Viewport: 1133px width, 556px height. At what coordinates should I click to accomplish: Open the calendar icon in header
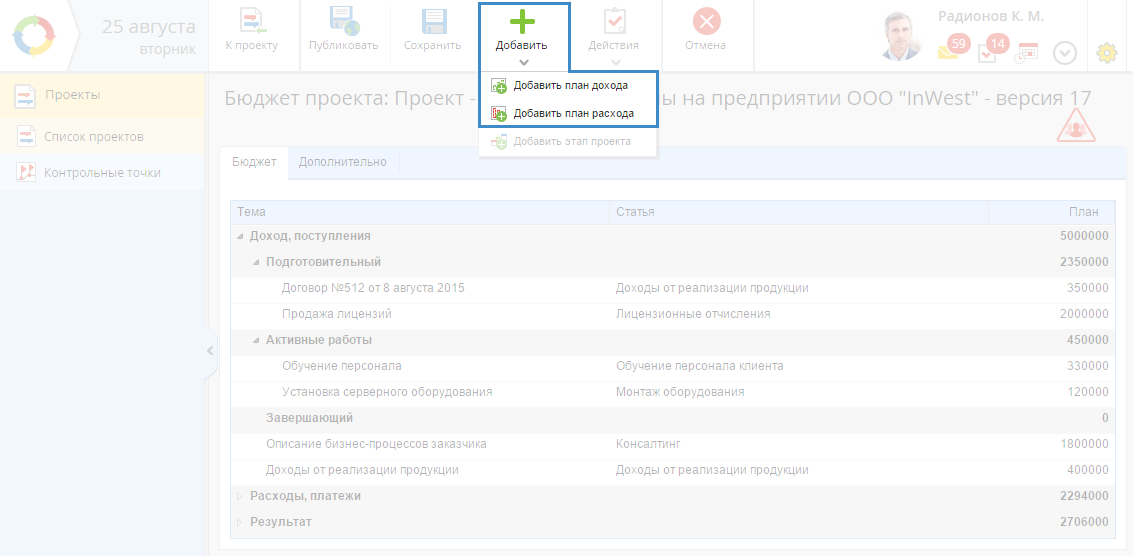[x=1027, y=52]
